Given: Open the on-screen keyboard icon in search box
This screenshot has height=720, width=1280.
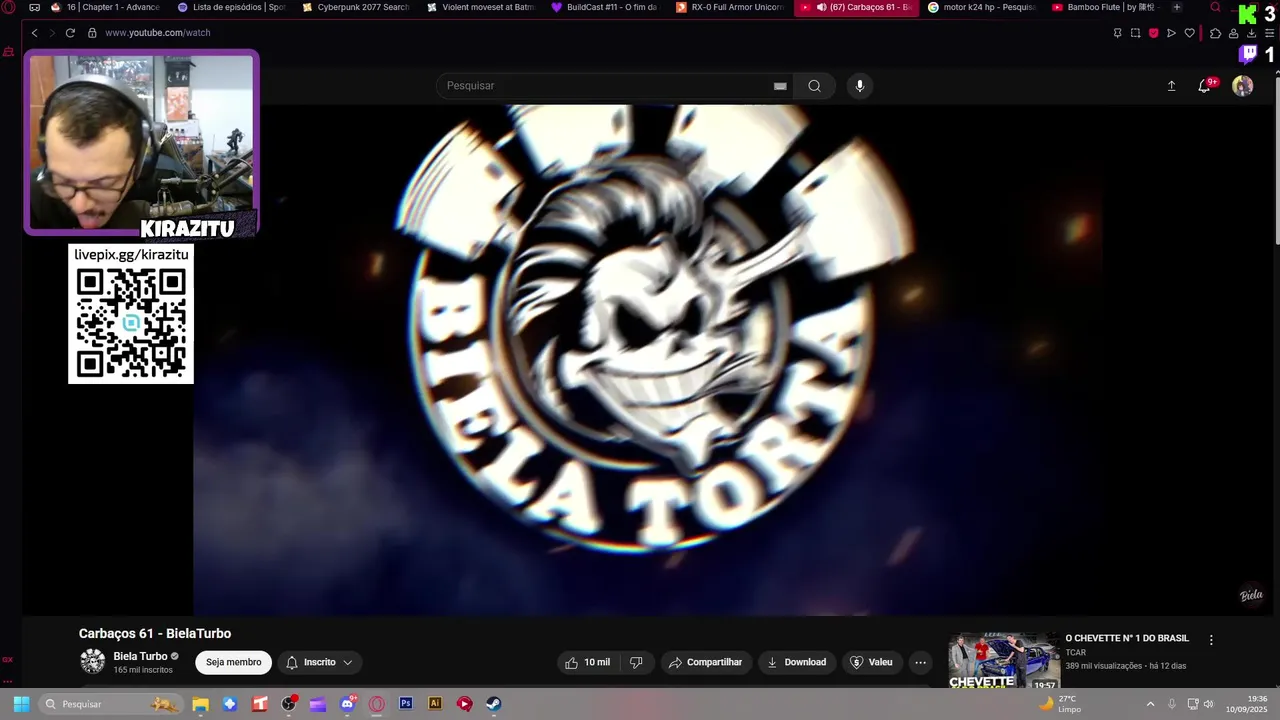Looking at the screenshot, I should tap(780, 86).
